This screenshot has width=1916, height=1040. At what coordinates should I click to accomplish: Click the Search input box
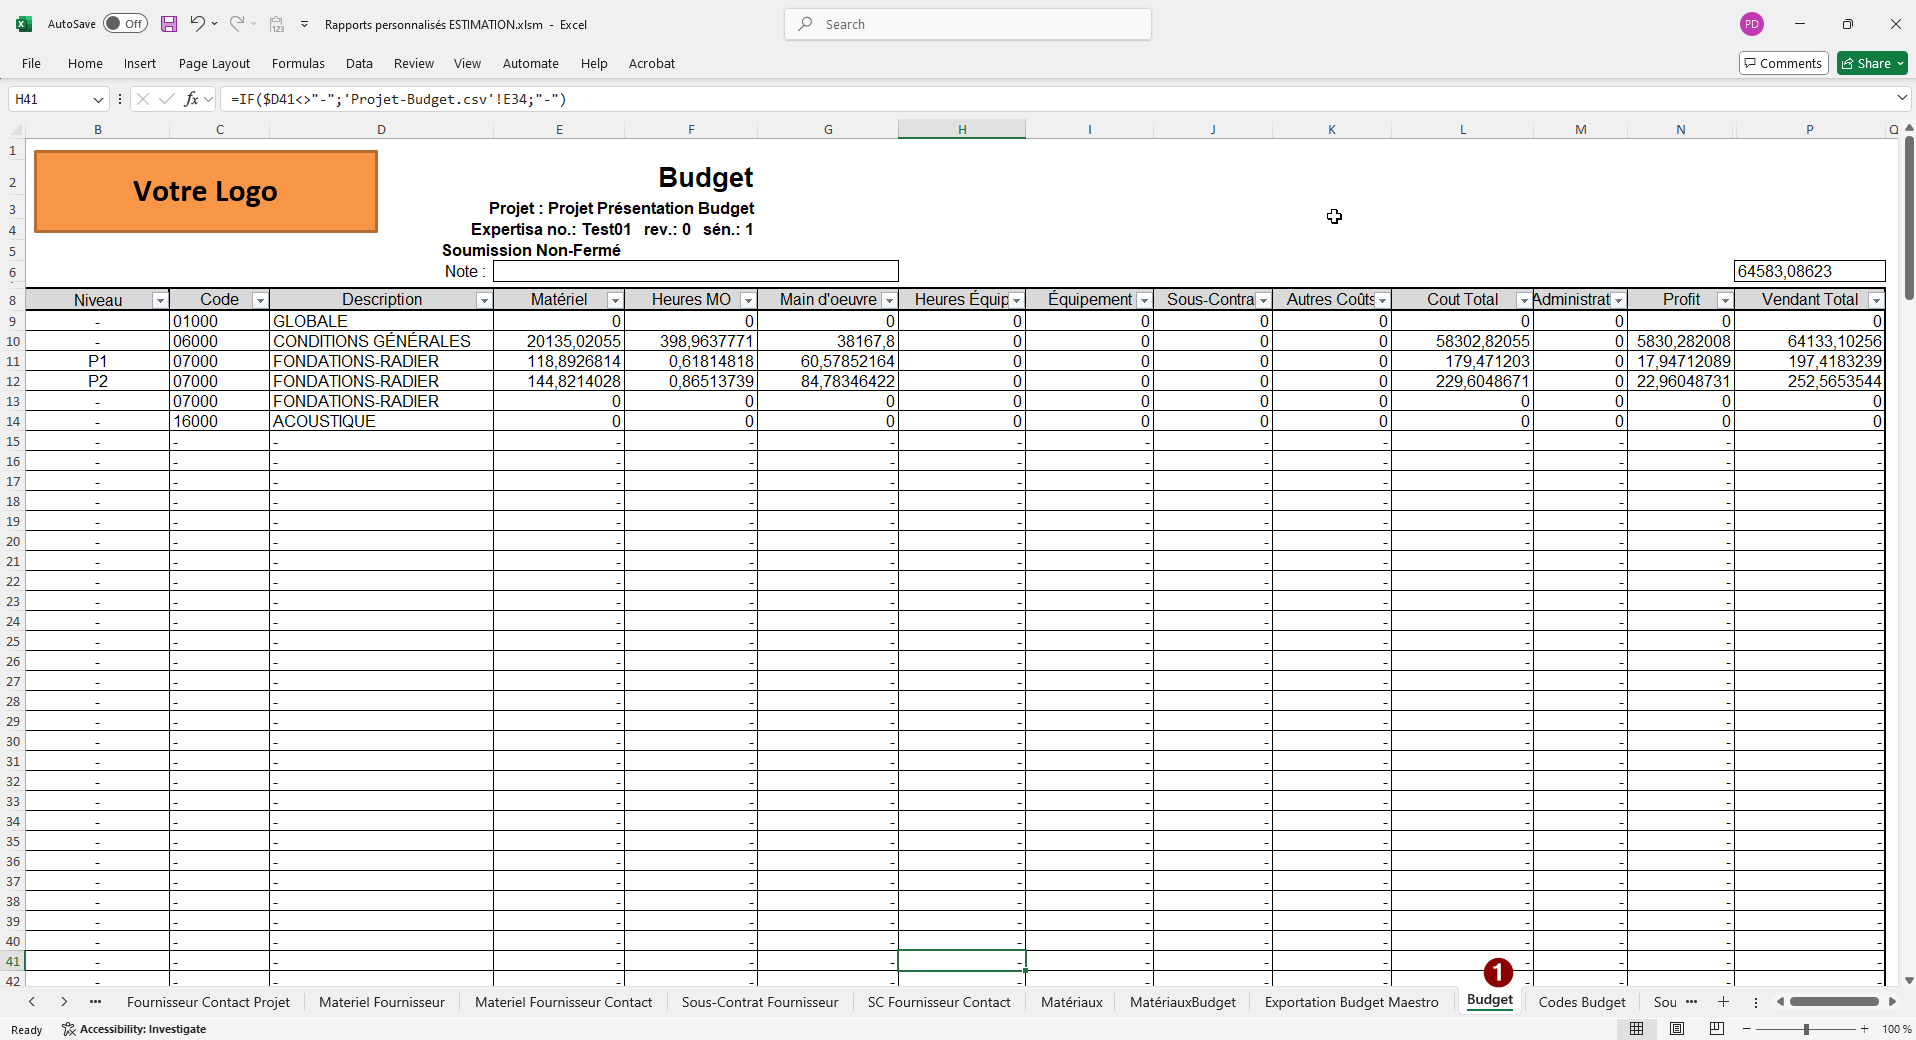tap(967, 24)
